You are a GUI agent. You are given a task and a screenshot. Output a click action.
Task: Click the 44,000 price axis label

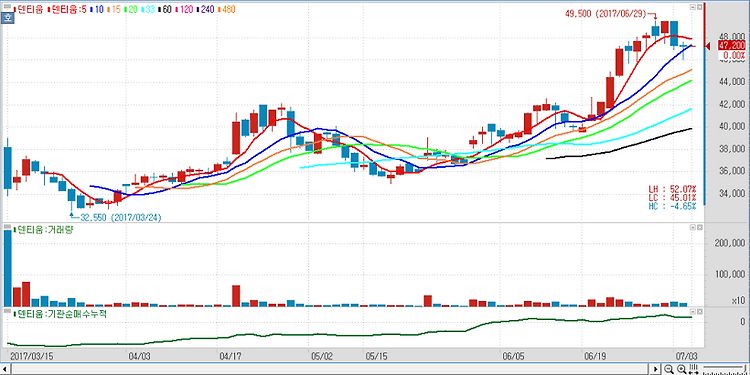[x=732, y=82]
